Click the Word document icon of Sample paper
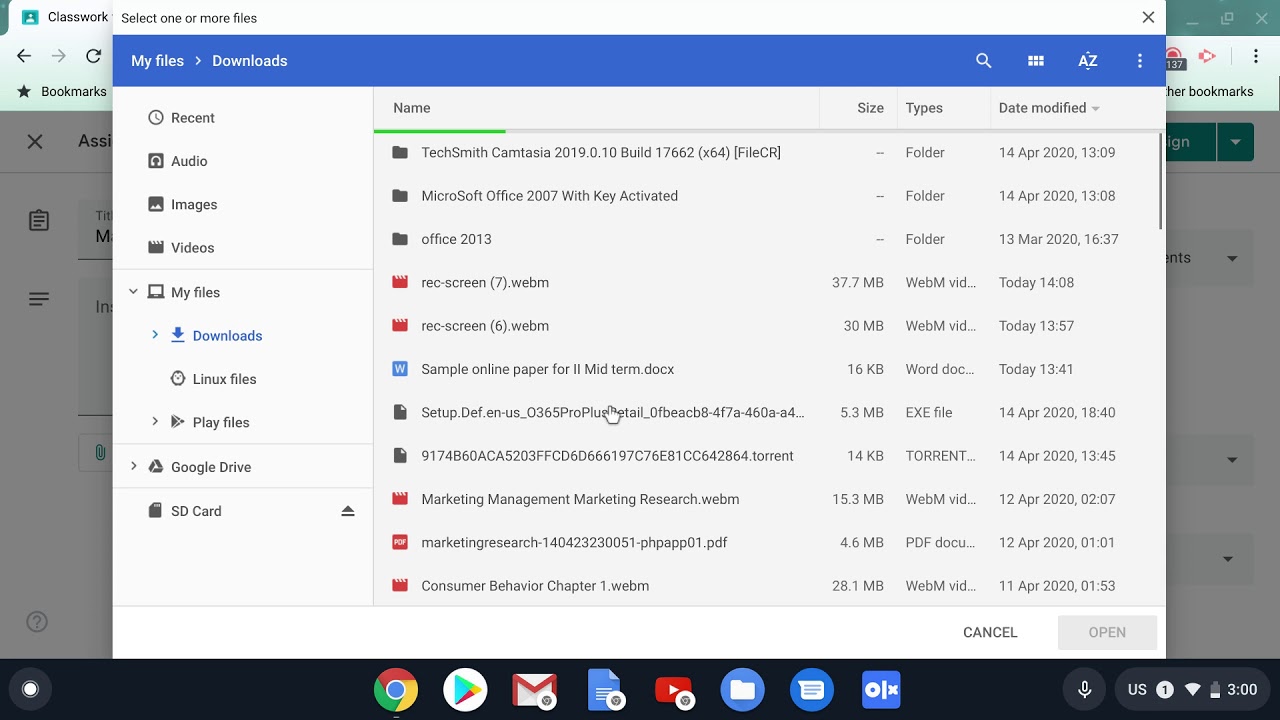Screen dimensions: 1280x720 pyautogui.click(x=400, y=369)
